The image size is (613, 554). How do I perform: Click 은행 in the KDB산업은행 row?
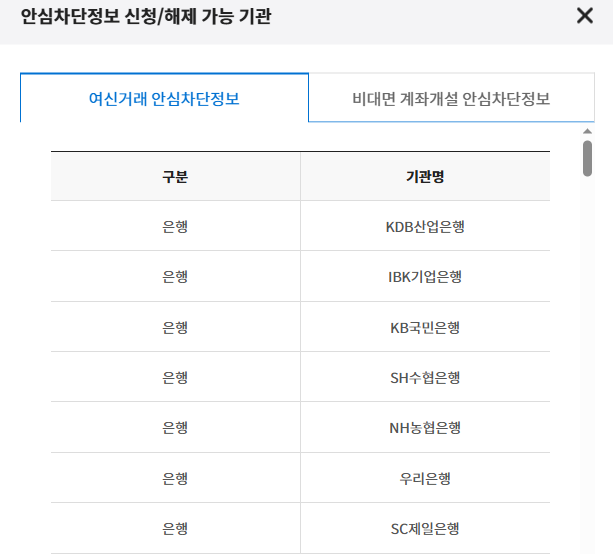[175, 226]
